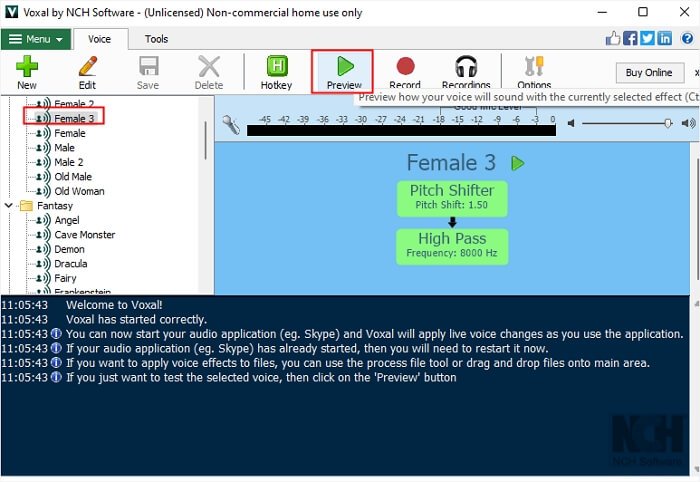Select the Voice tab
700x482 pixels.
(100, 39)
